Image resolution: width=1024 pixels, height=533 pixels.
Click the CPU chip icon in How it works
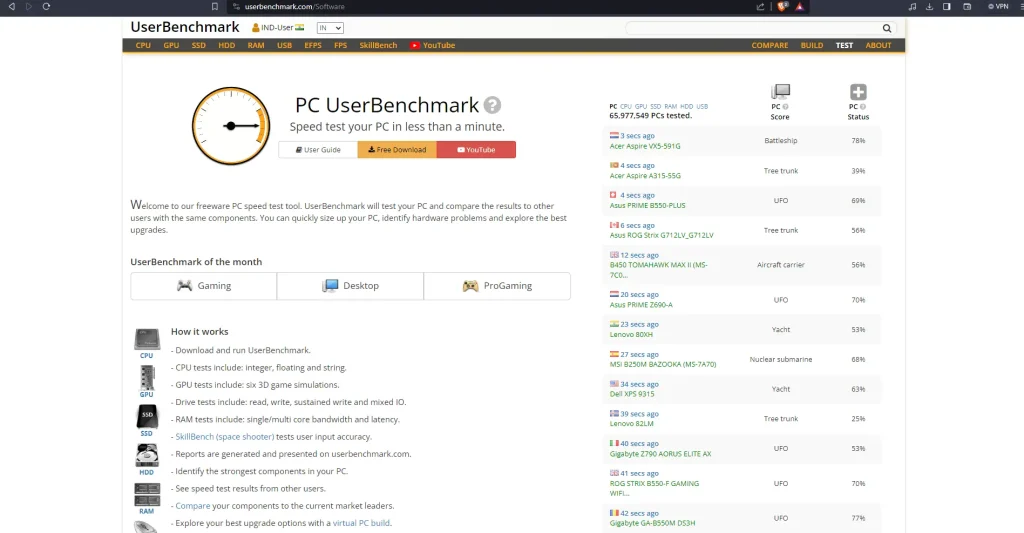click(x=147, y=340)
